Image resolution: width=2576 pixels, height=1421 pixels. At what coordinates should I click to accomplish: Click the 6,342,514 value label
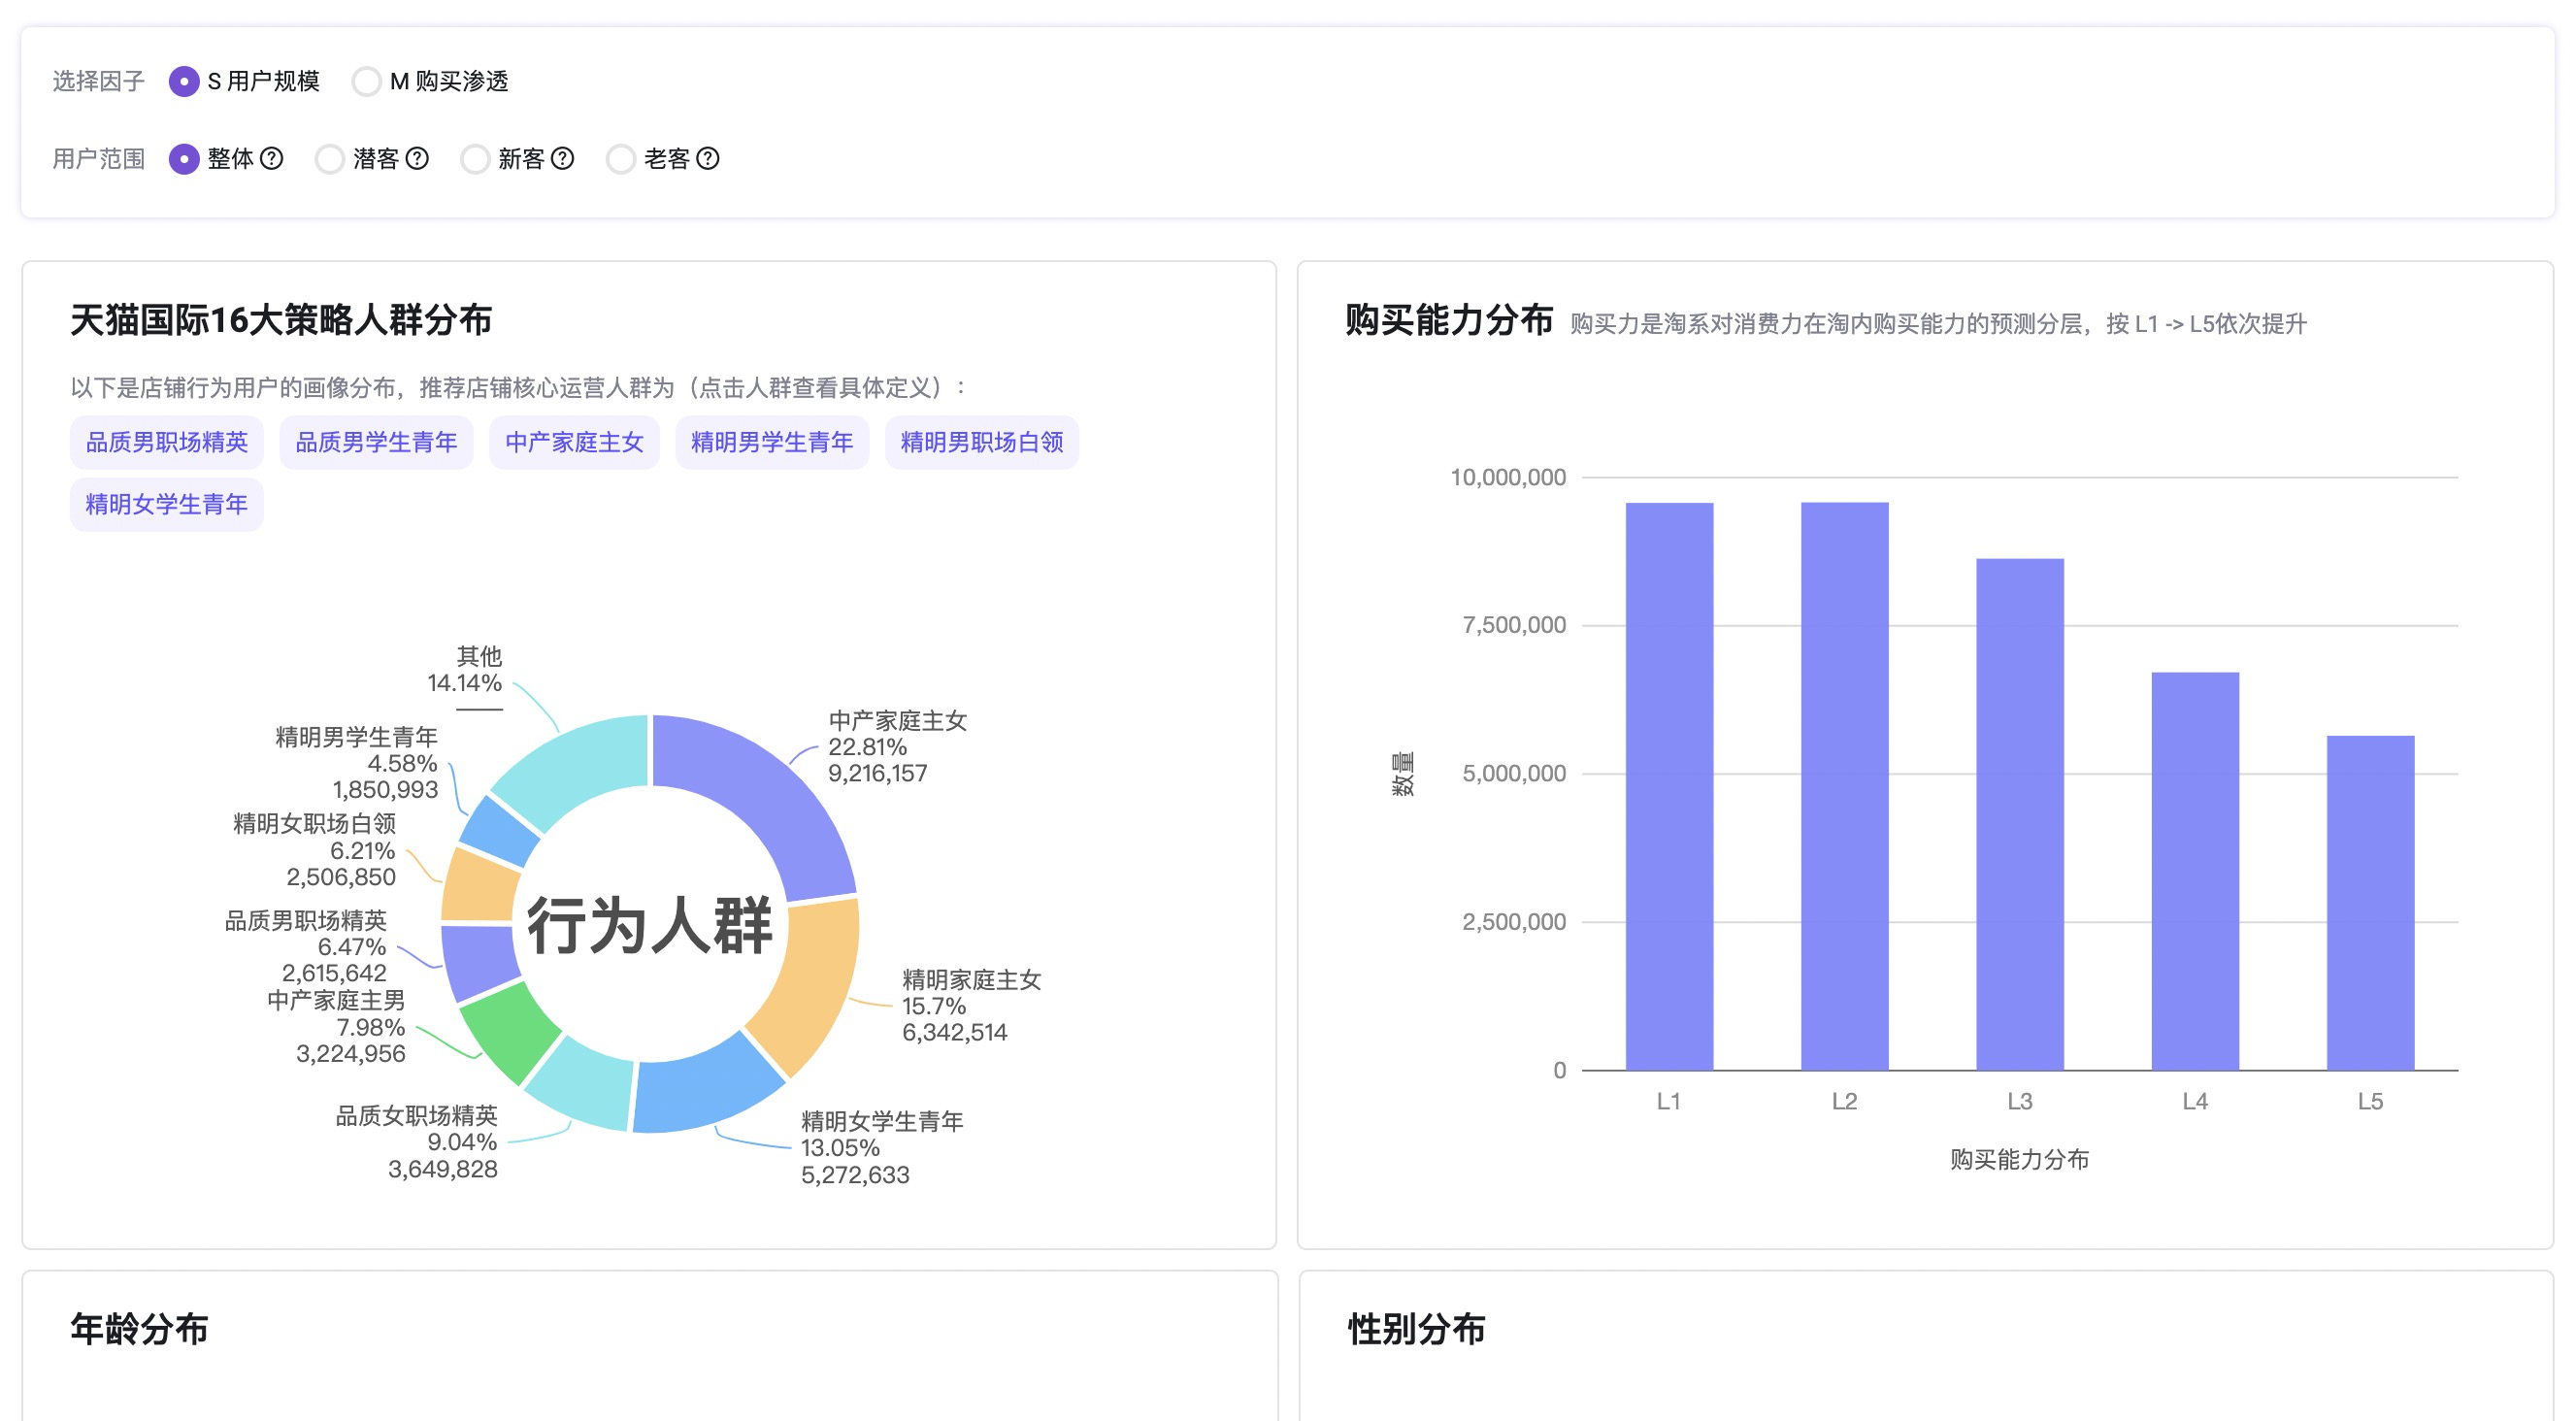[954, 1032]
